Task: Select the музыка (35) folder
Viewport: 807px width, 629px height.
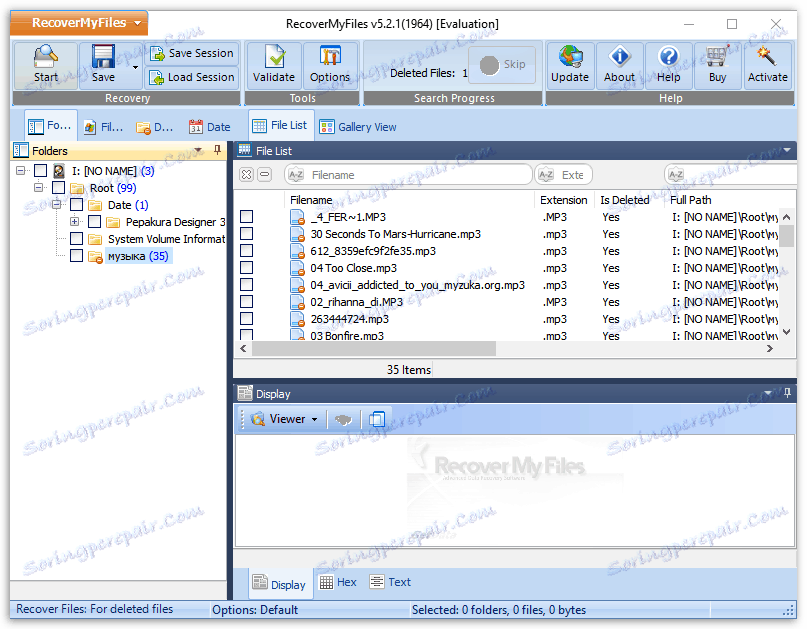Action: pyautogui.click(x=138, y=256)
